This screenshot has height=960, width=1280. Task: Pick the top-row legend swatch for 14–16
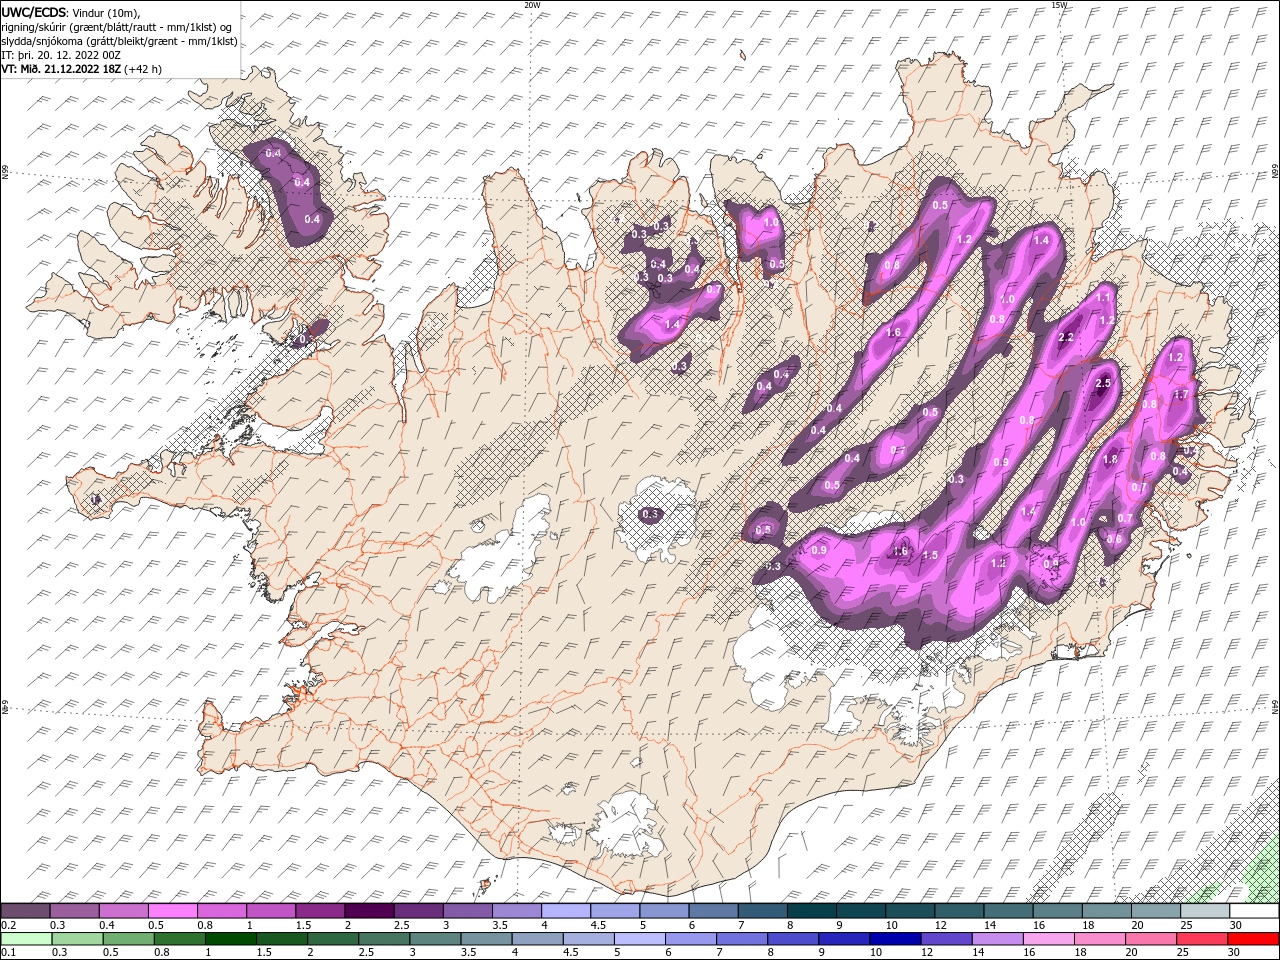pyautogui.click(x=1007, y=911)
